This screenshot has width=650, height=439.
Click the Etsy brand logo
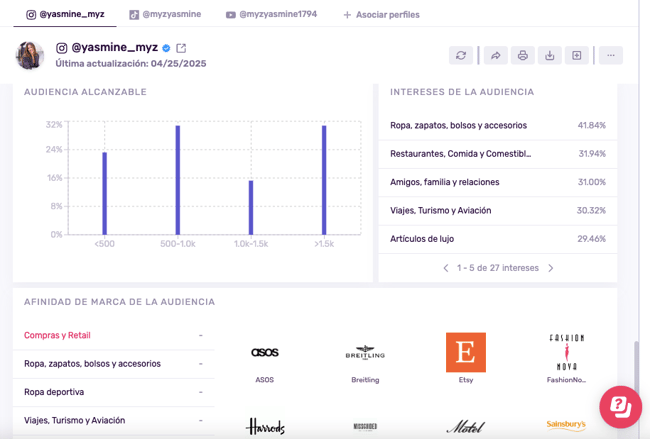465,353
